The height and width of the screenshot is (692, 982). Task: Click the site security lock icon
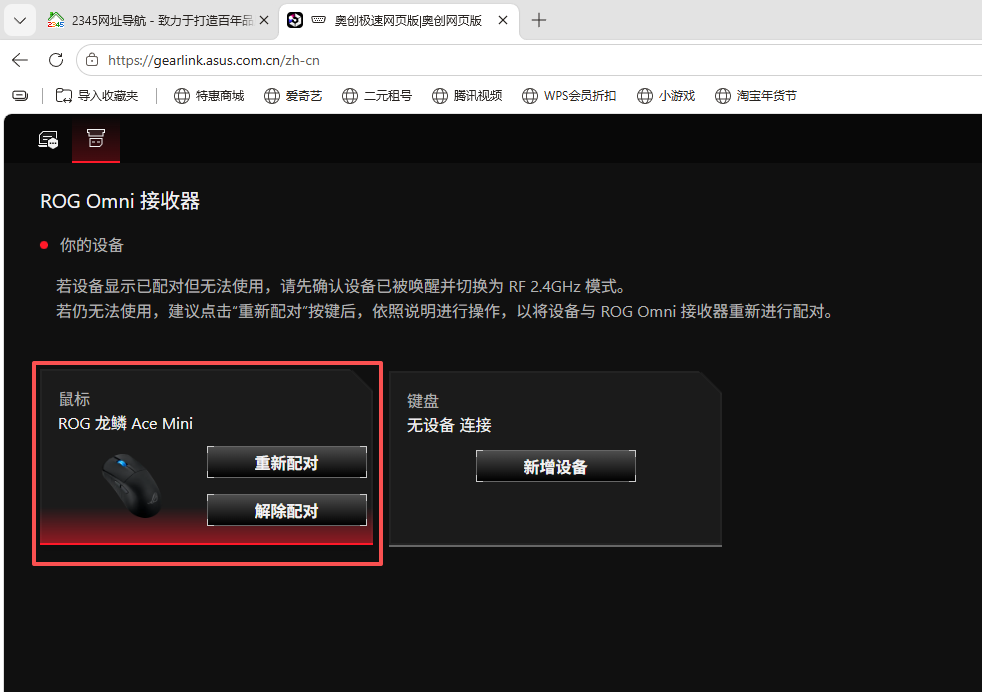(92, 60)
